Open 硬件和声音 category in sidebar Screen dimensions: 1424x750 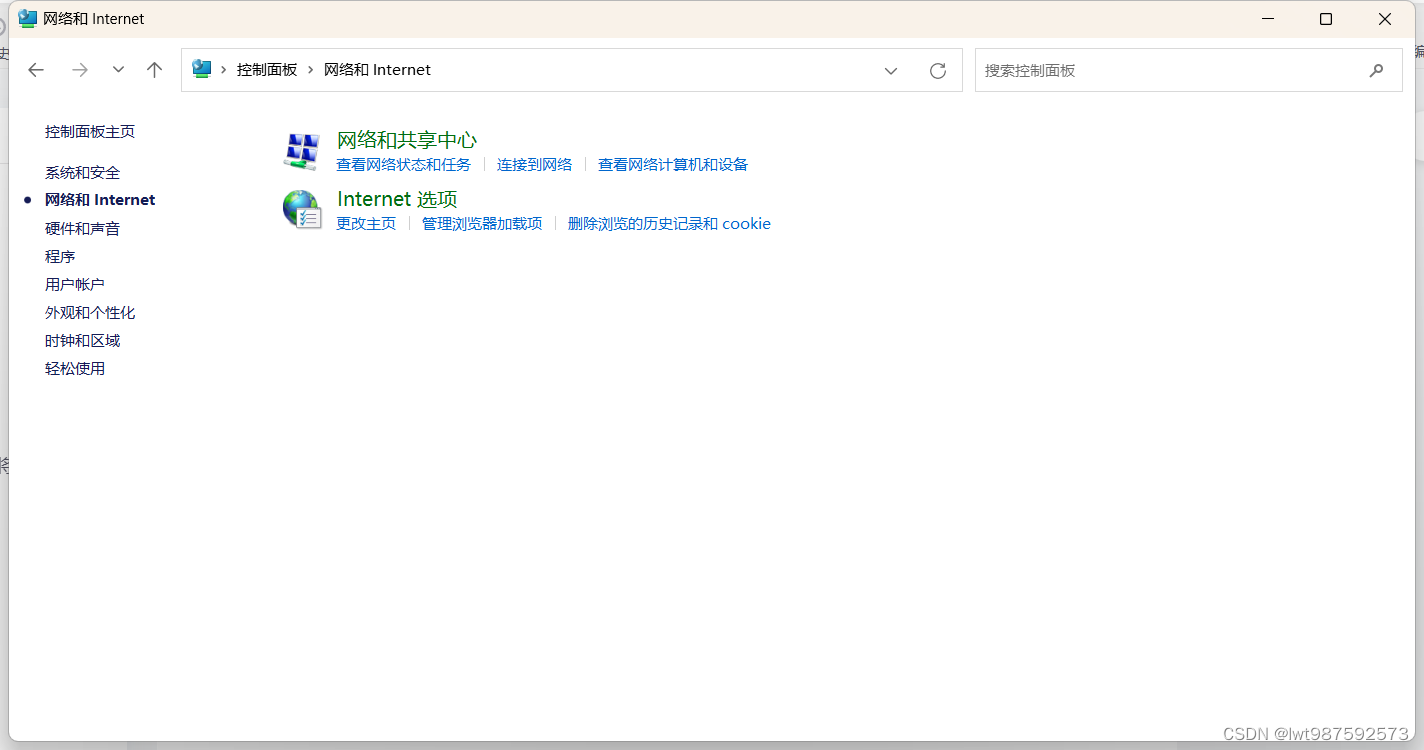point(82,229)
